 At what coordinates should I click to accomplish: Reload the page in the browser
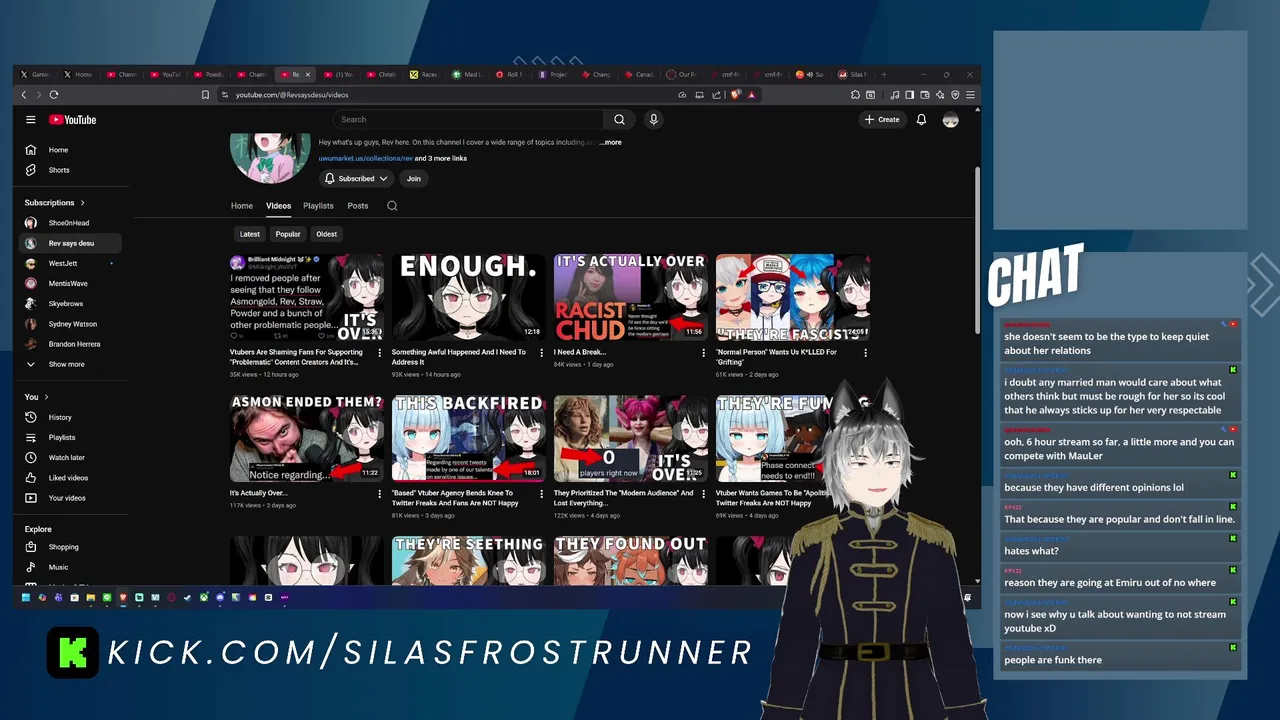54,95
